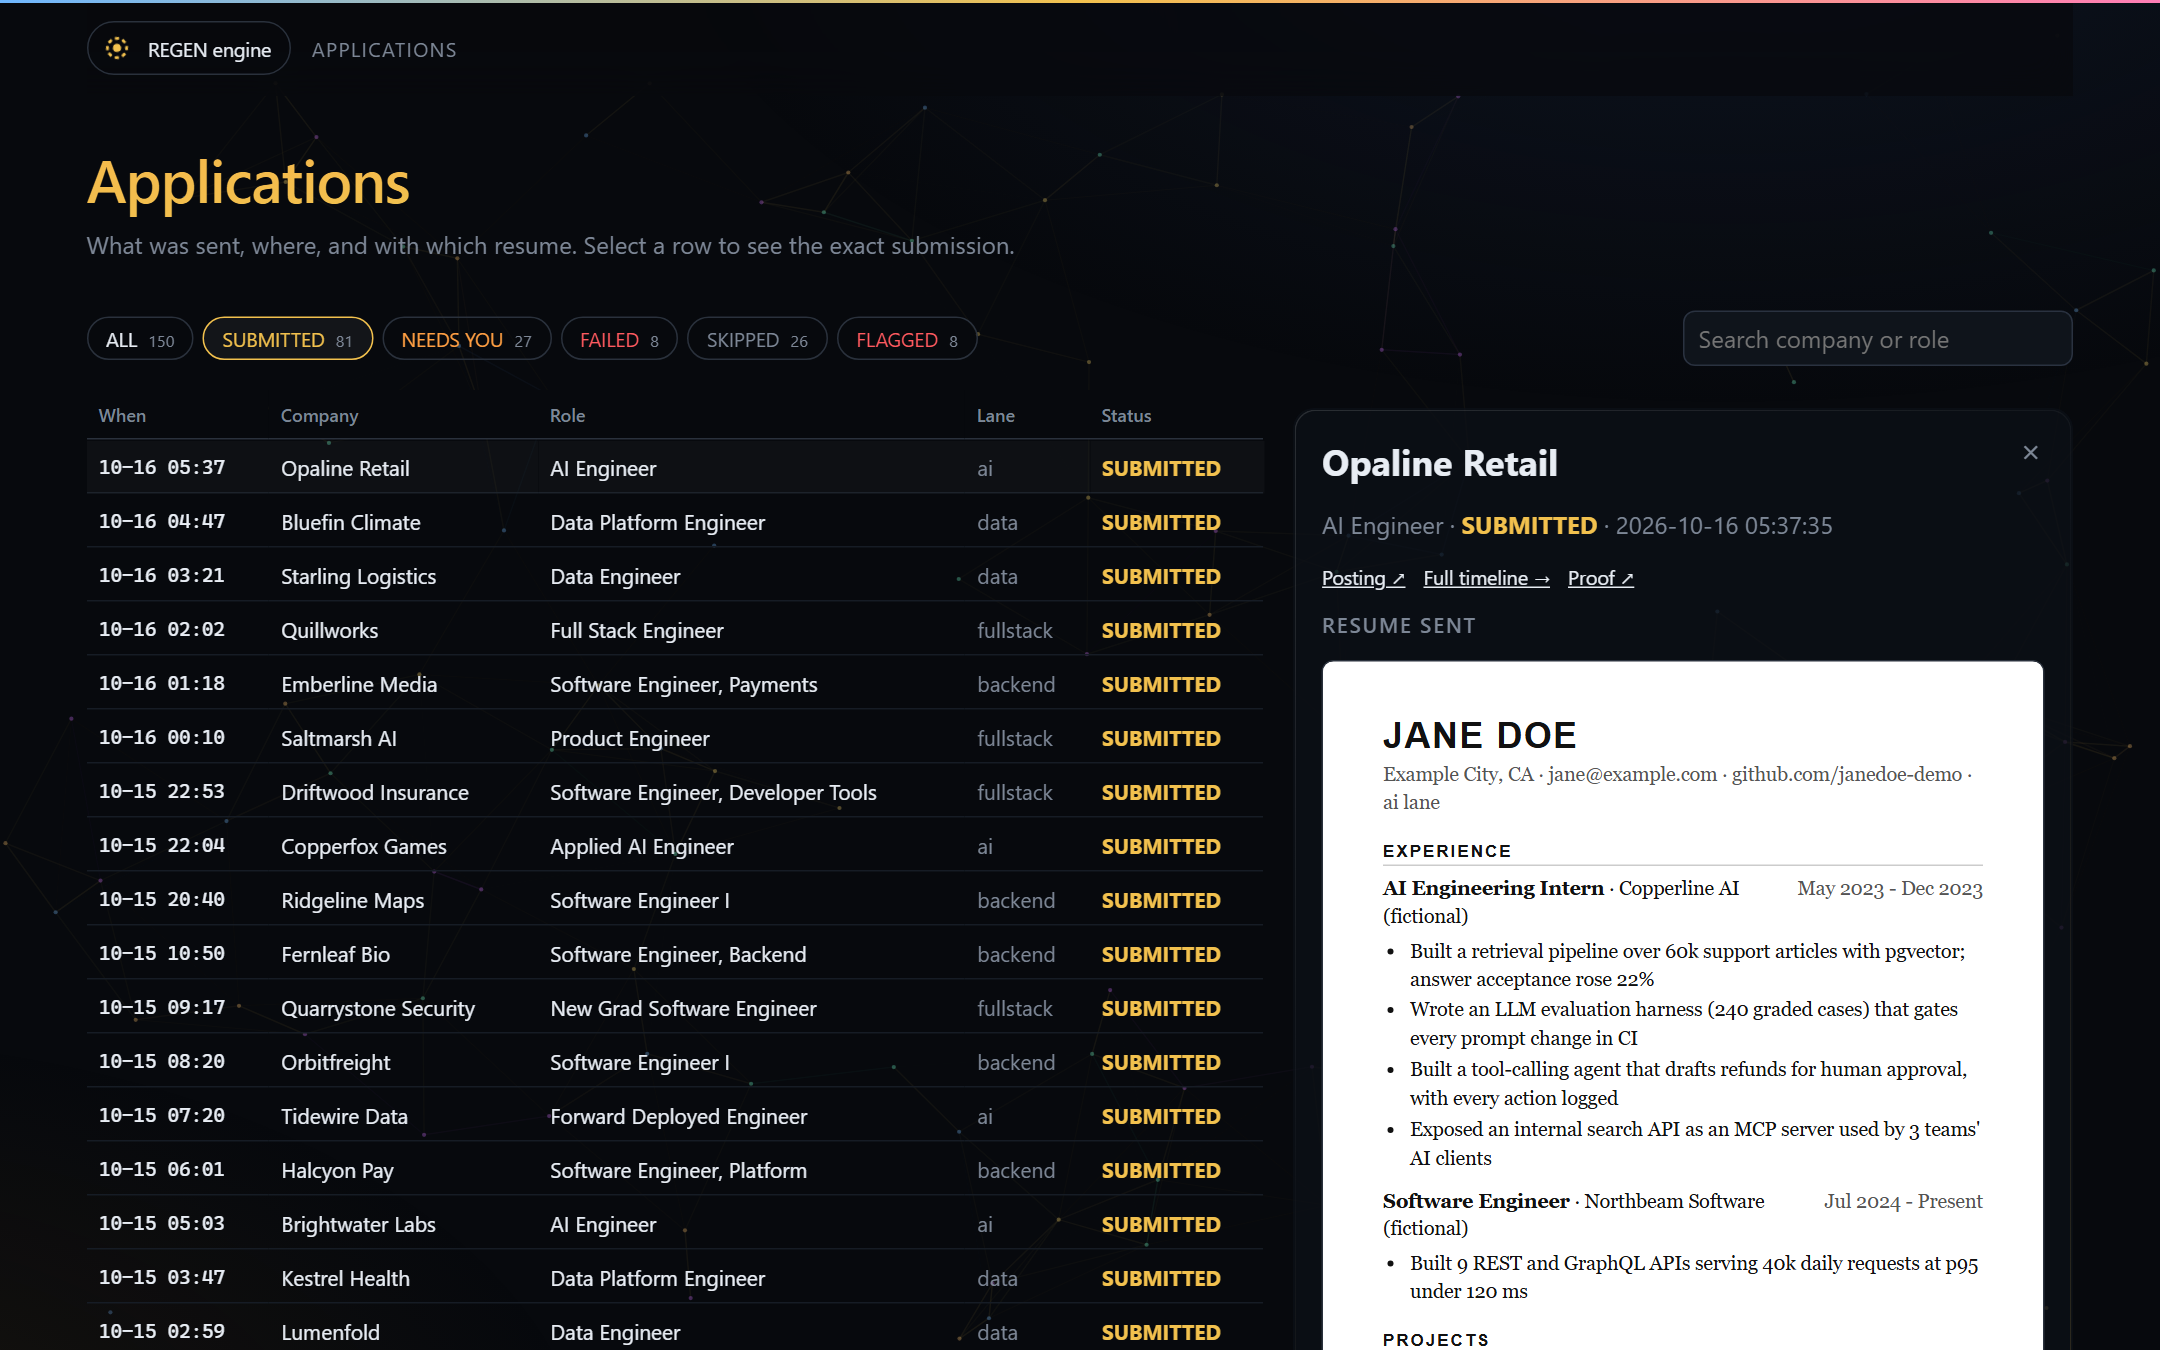Open the Posting link

(1363, 578)
